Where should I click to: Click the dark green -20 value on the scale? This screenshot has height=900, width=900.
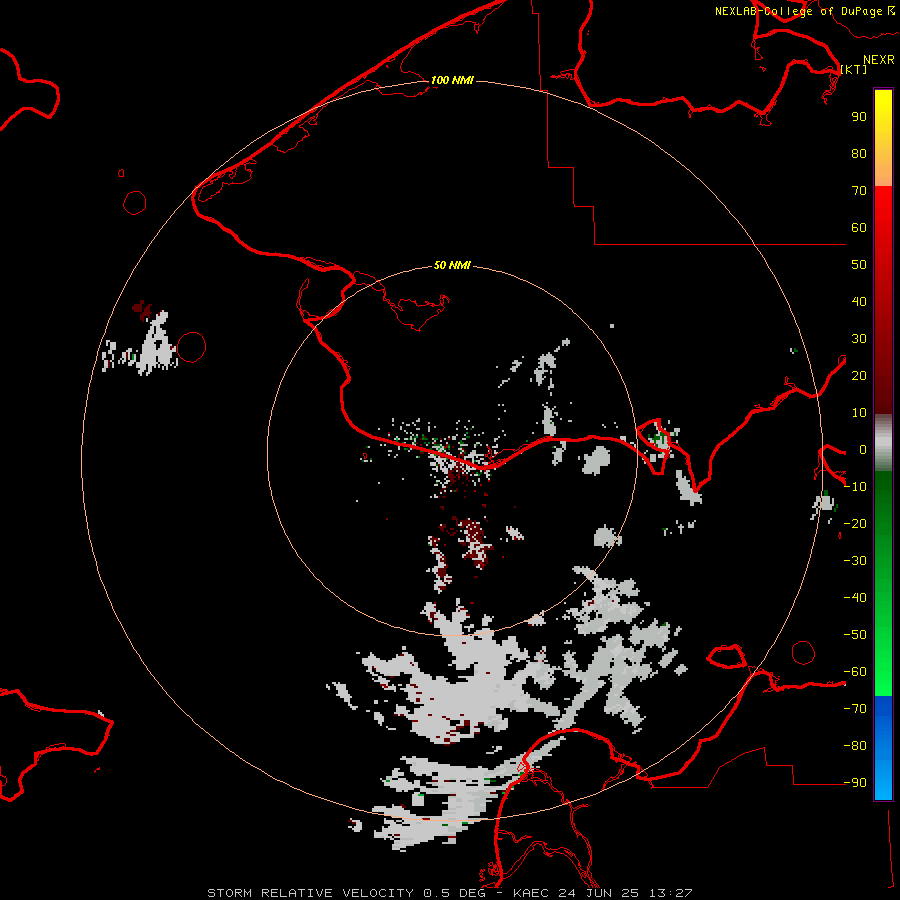[x=855, y=523]
